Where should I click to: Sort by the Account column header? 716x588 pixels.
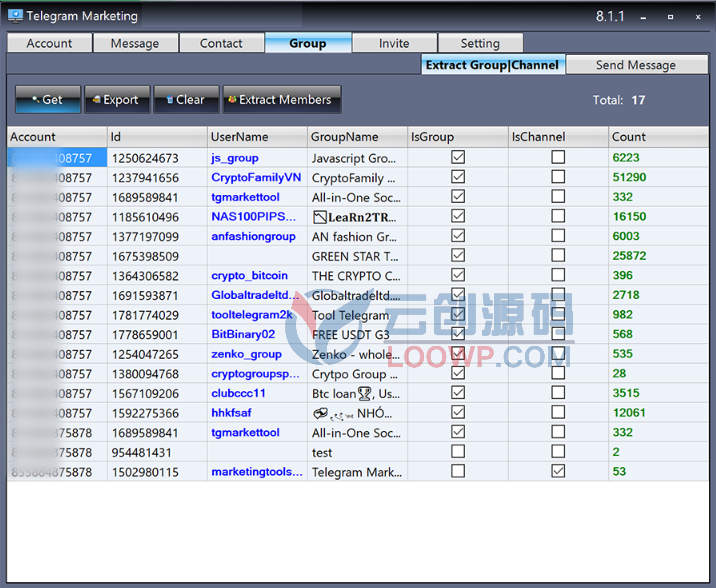[57, 137]
